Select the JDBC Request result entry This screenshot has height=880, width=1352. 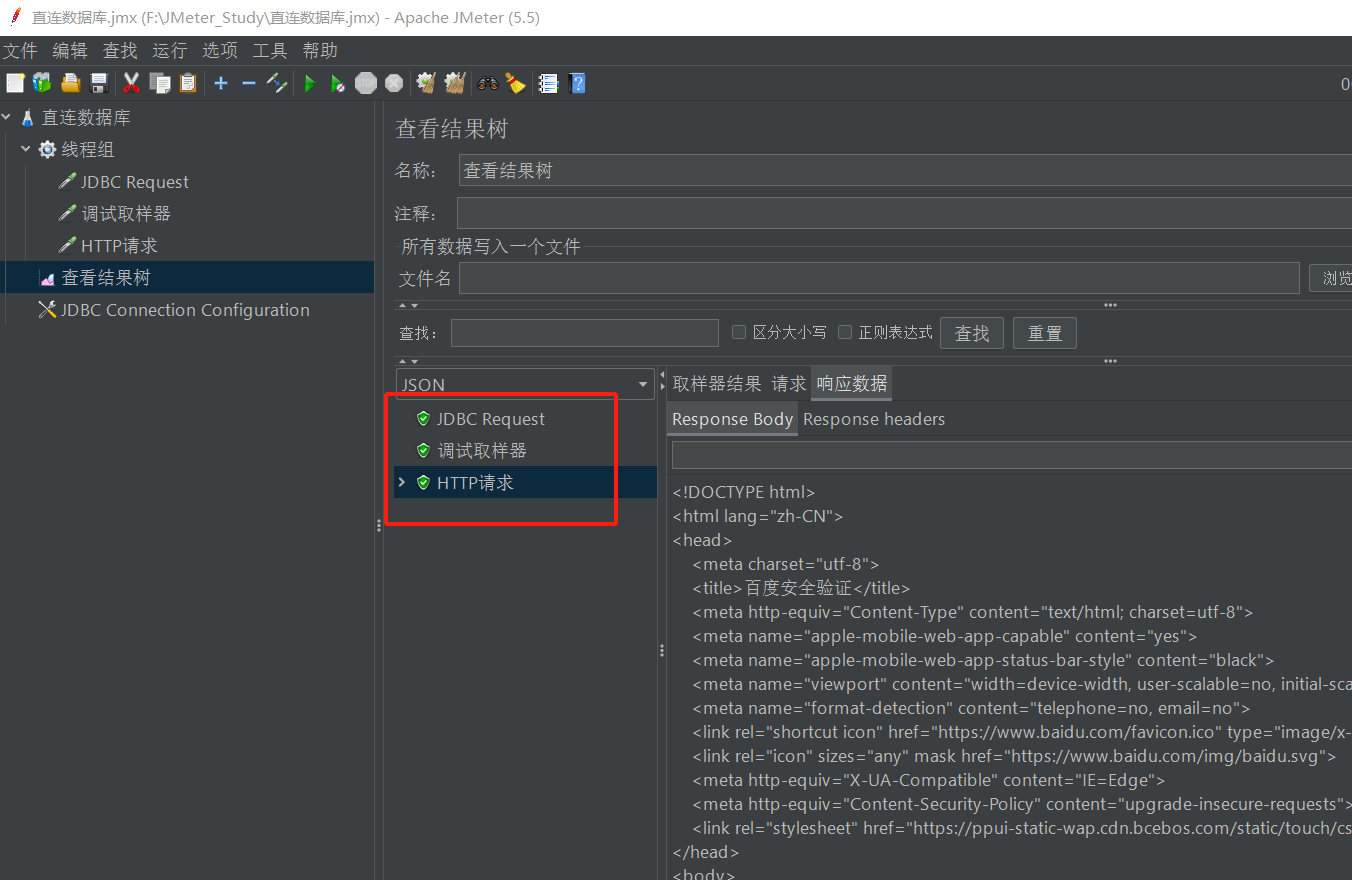pos(490,419)
